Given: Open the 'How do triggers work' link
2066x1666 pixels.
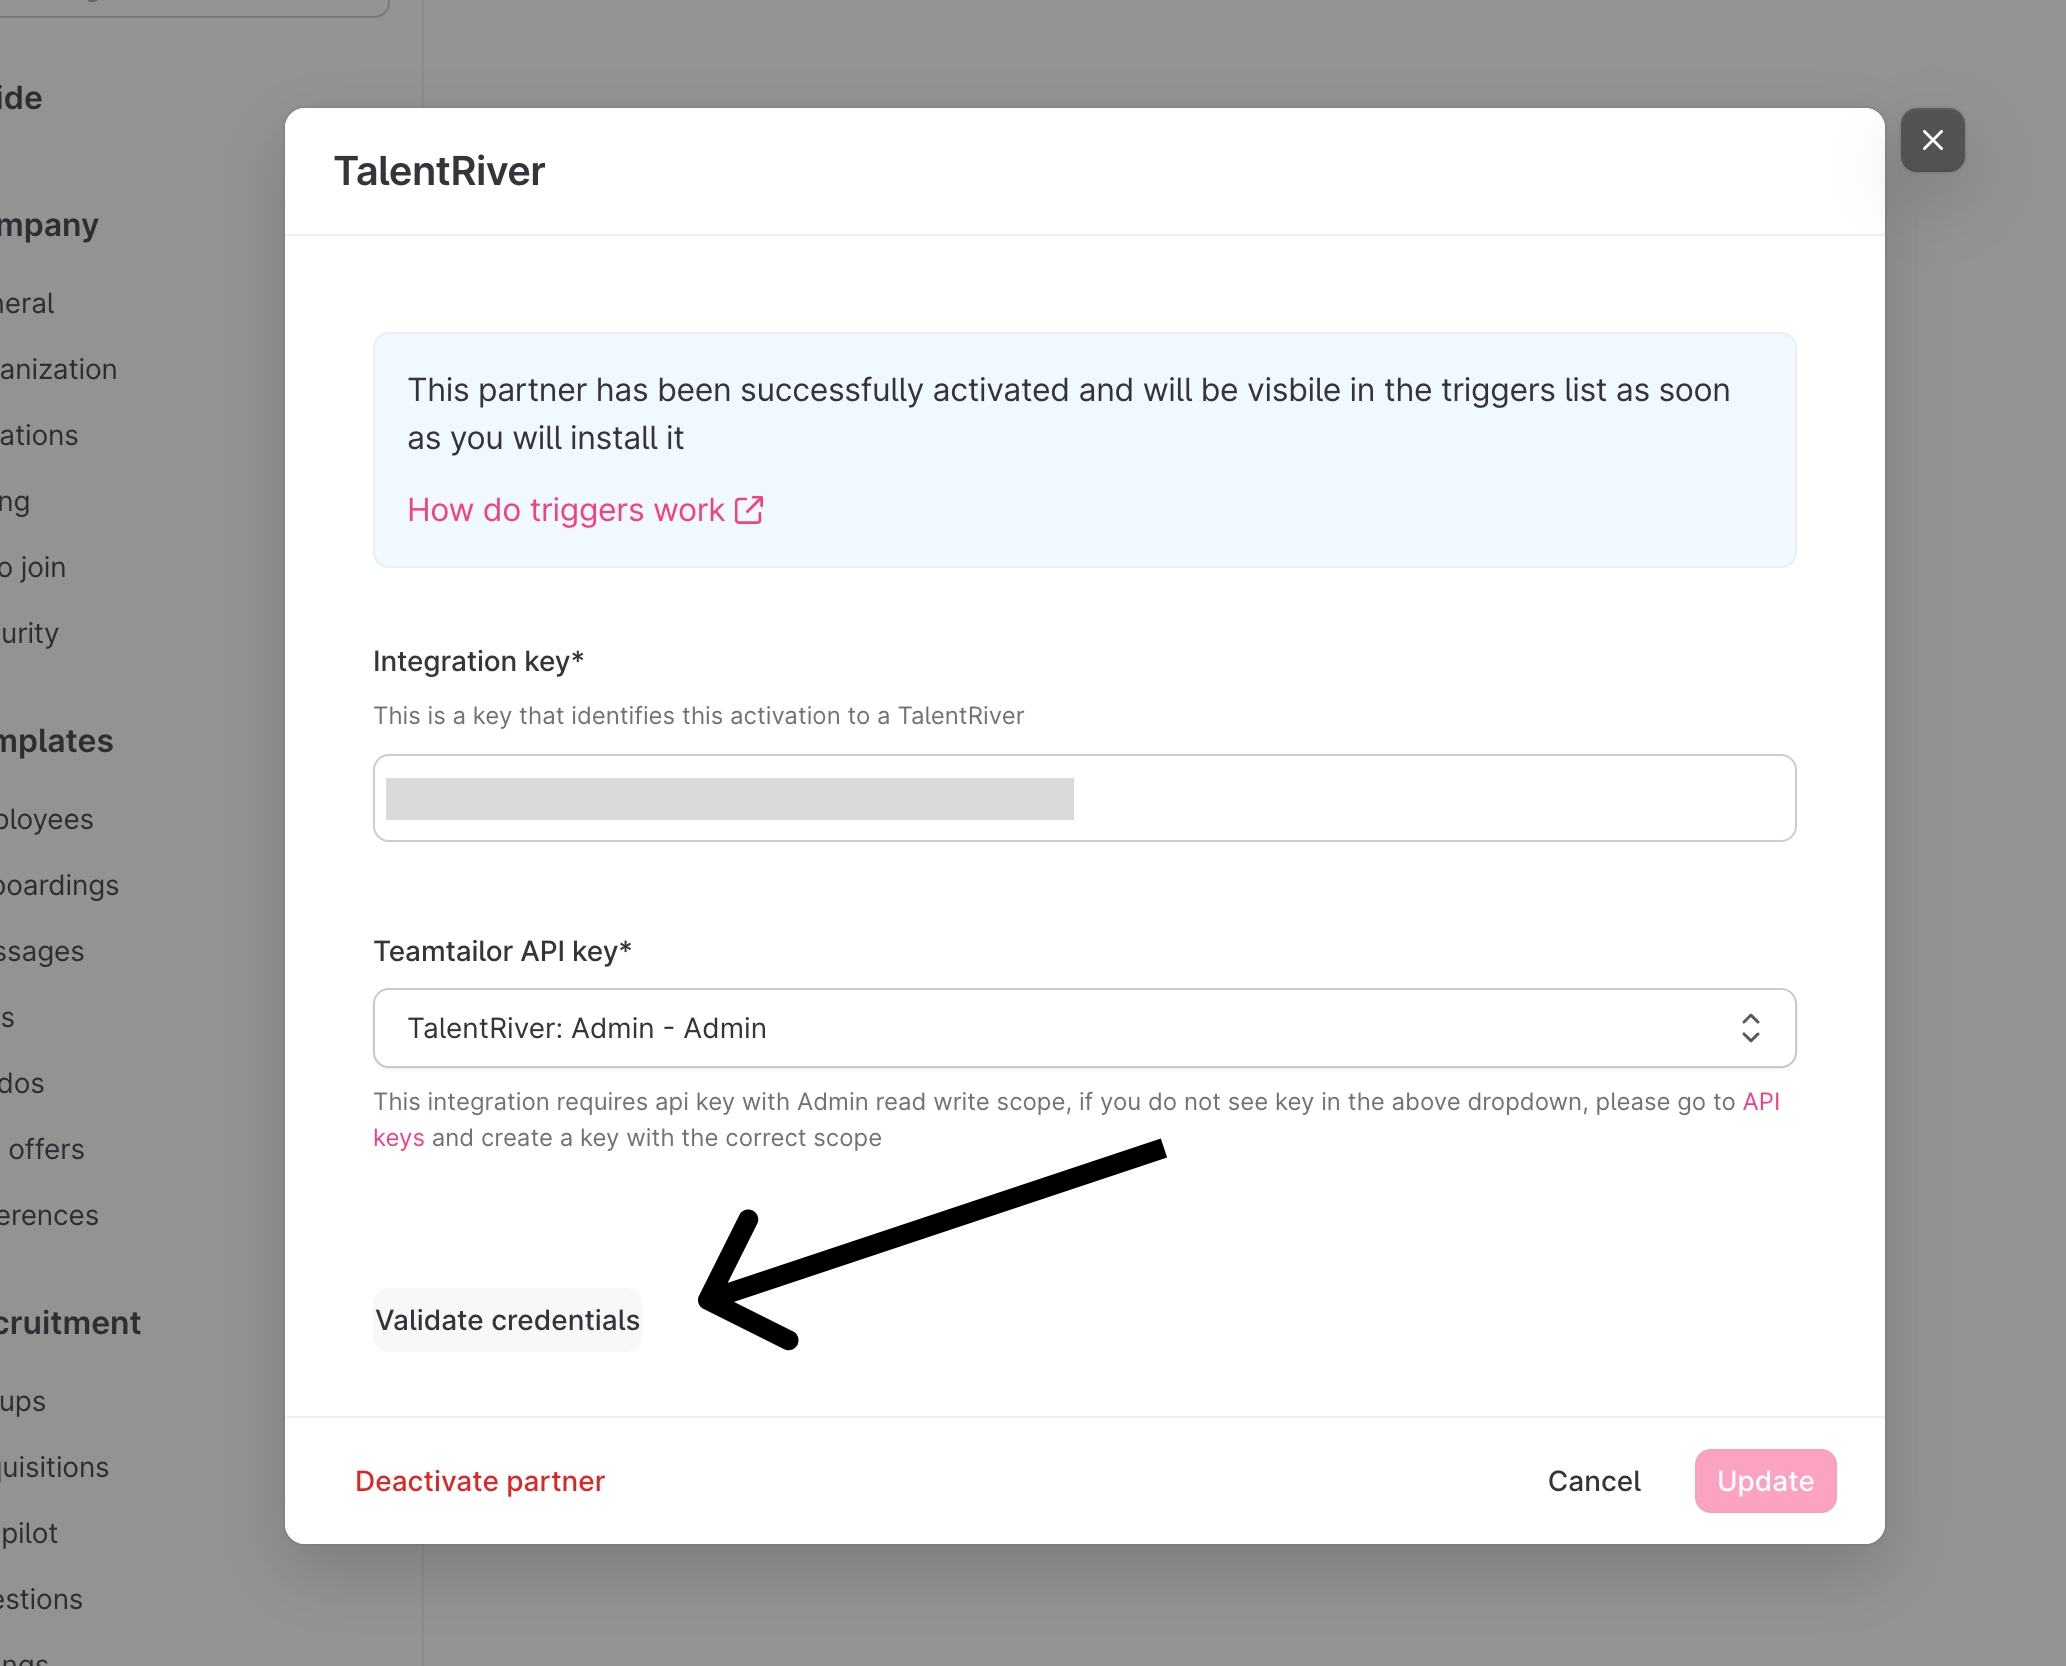Looking at the screenshot, I should point(565,510).
